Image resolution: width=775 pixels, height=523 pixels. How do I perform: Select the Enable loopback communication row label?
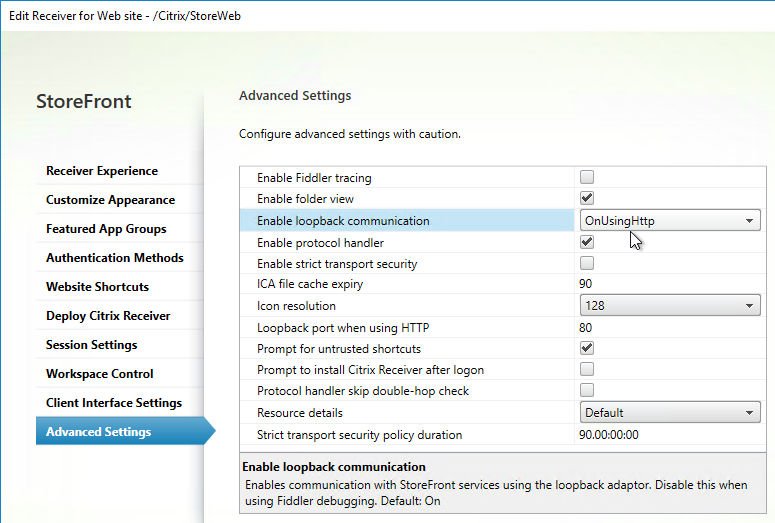point(343,221)
